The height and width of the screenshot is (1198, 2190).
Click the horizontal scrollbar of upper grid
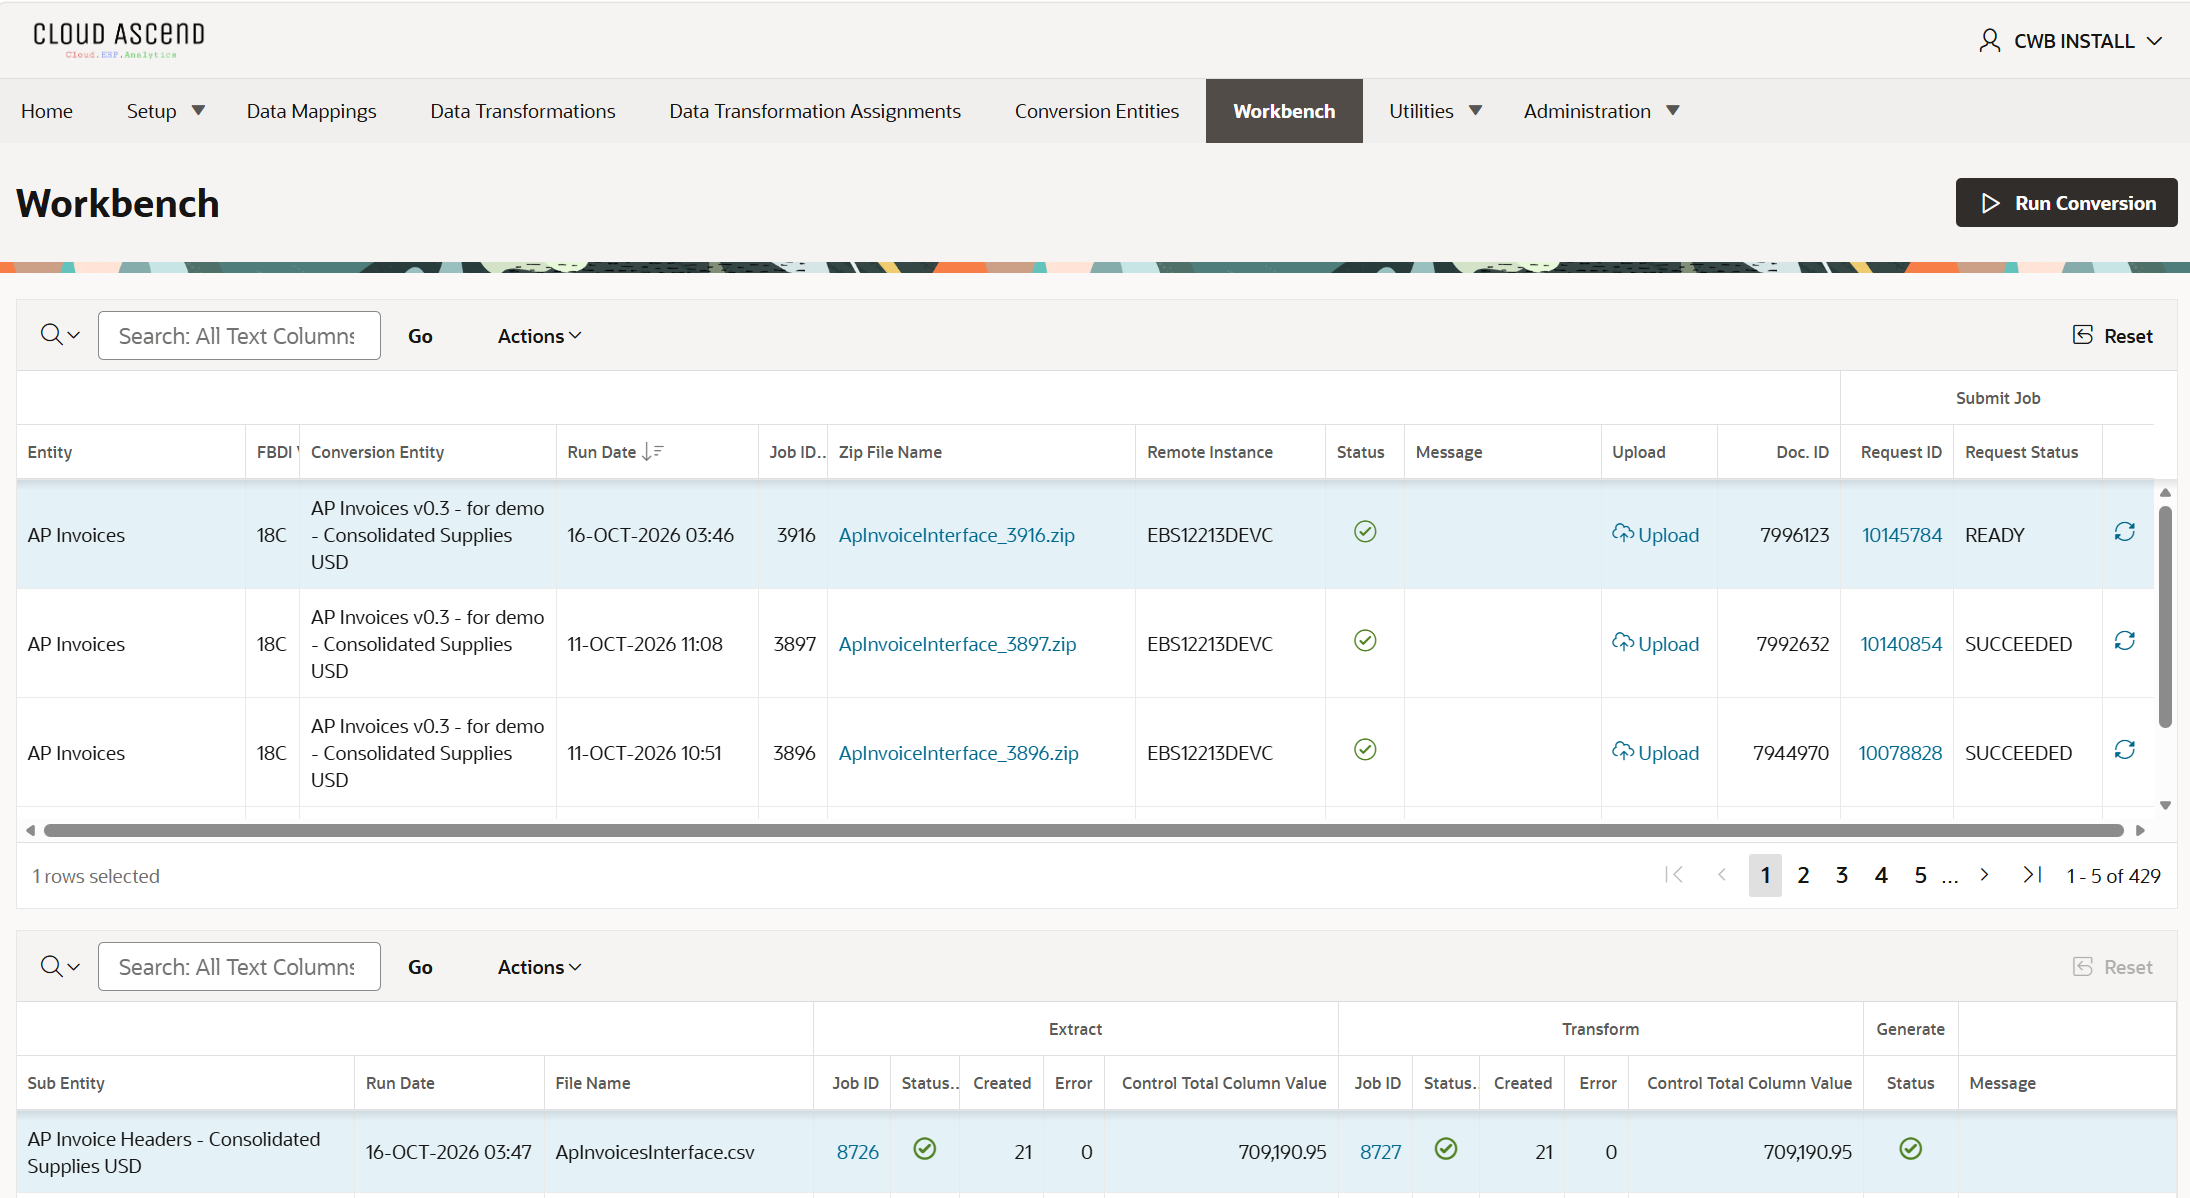(x=1083, y=830)
